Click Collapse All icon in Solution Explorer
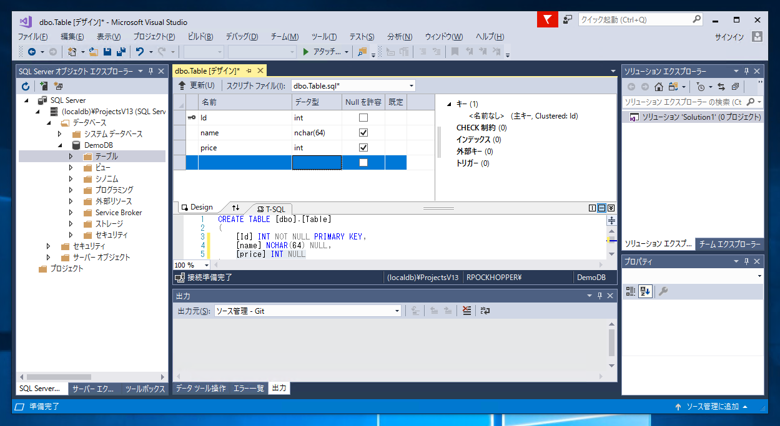 [x=735, y=87]
